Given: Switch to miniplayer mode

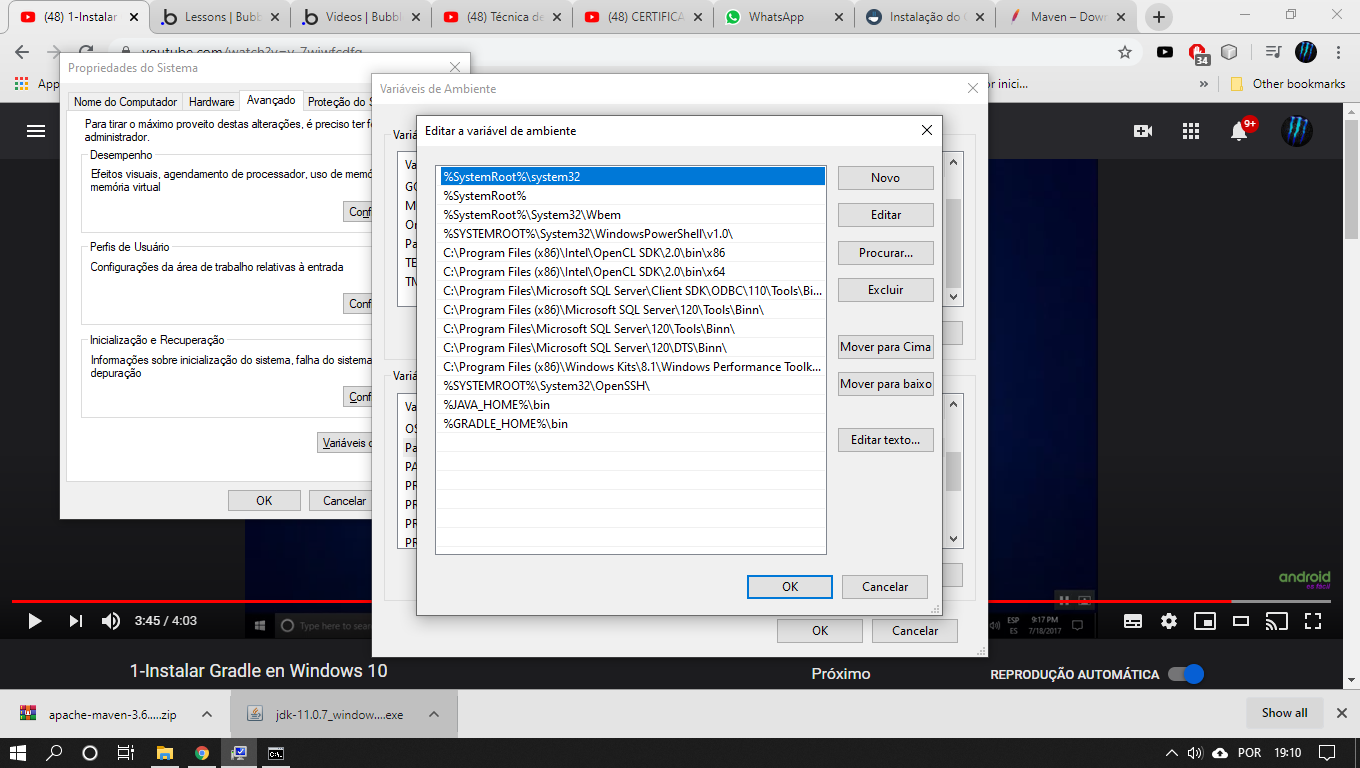Looking at the screenshot, I should 1205,621.
